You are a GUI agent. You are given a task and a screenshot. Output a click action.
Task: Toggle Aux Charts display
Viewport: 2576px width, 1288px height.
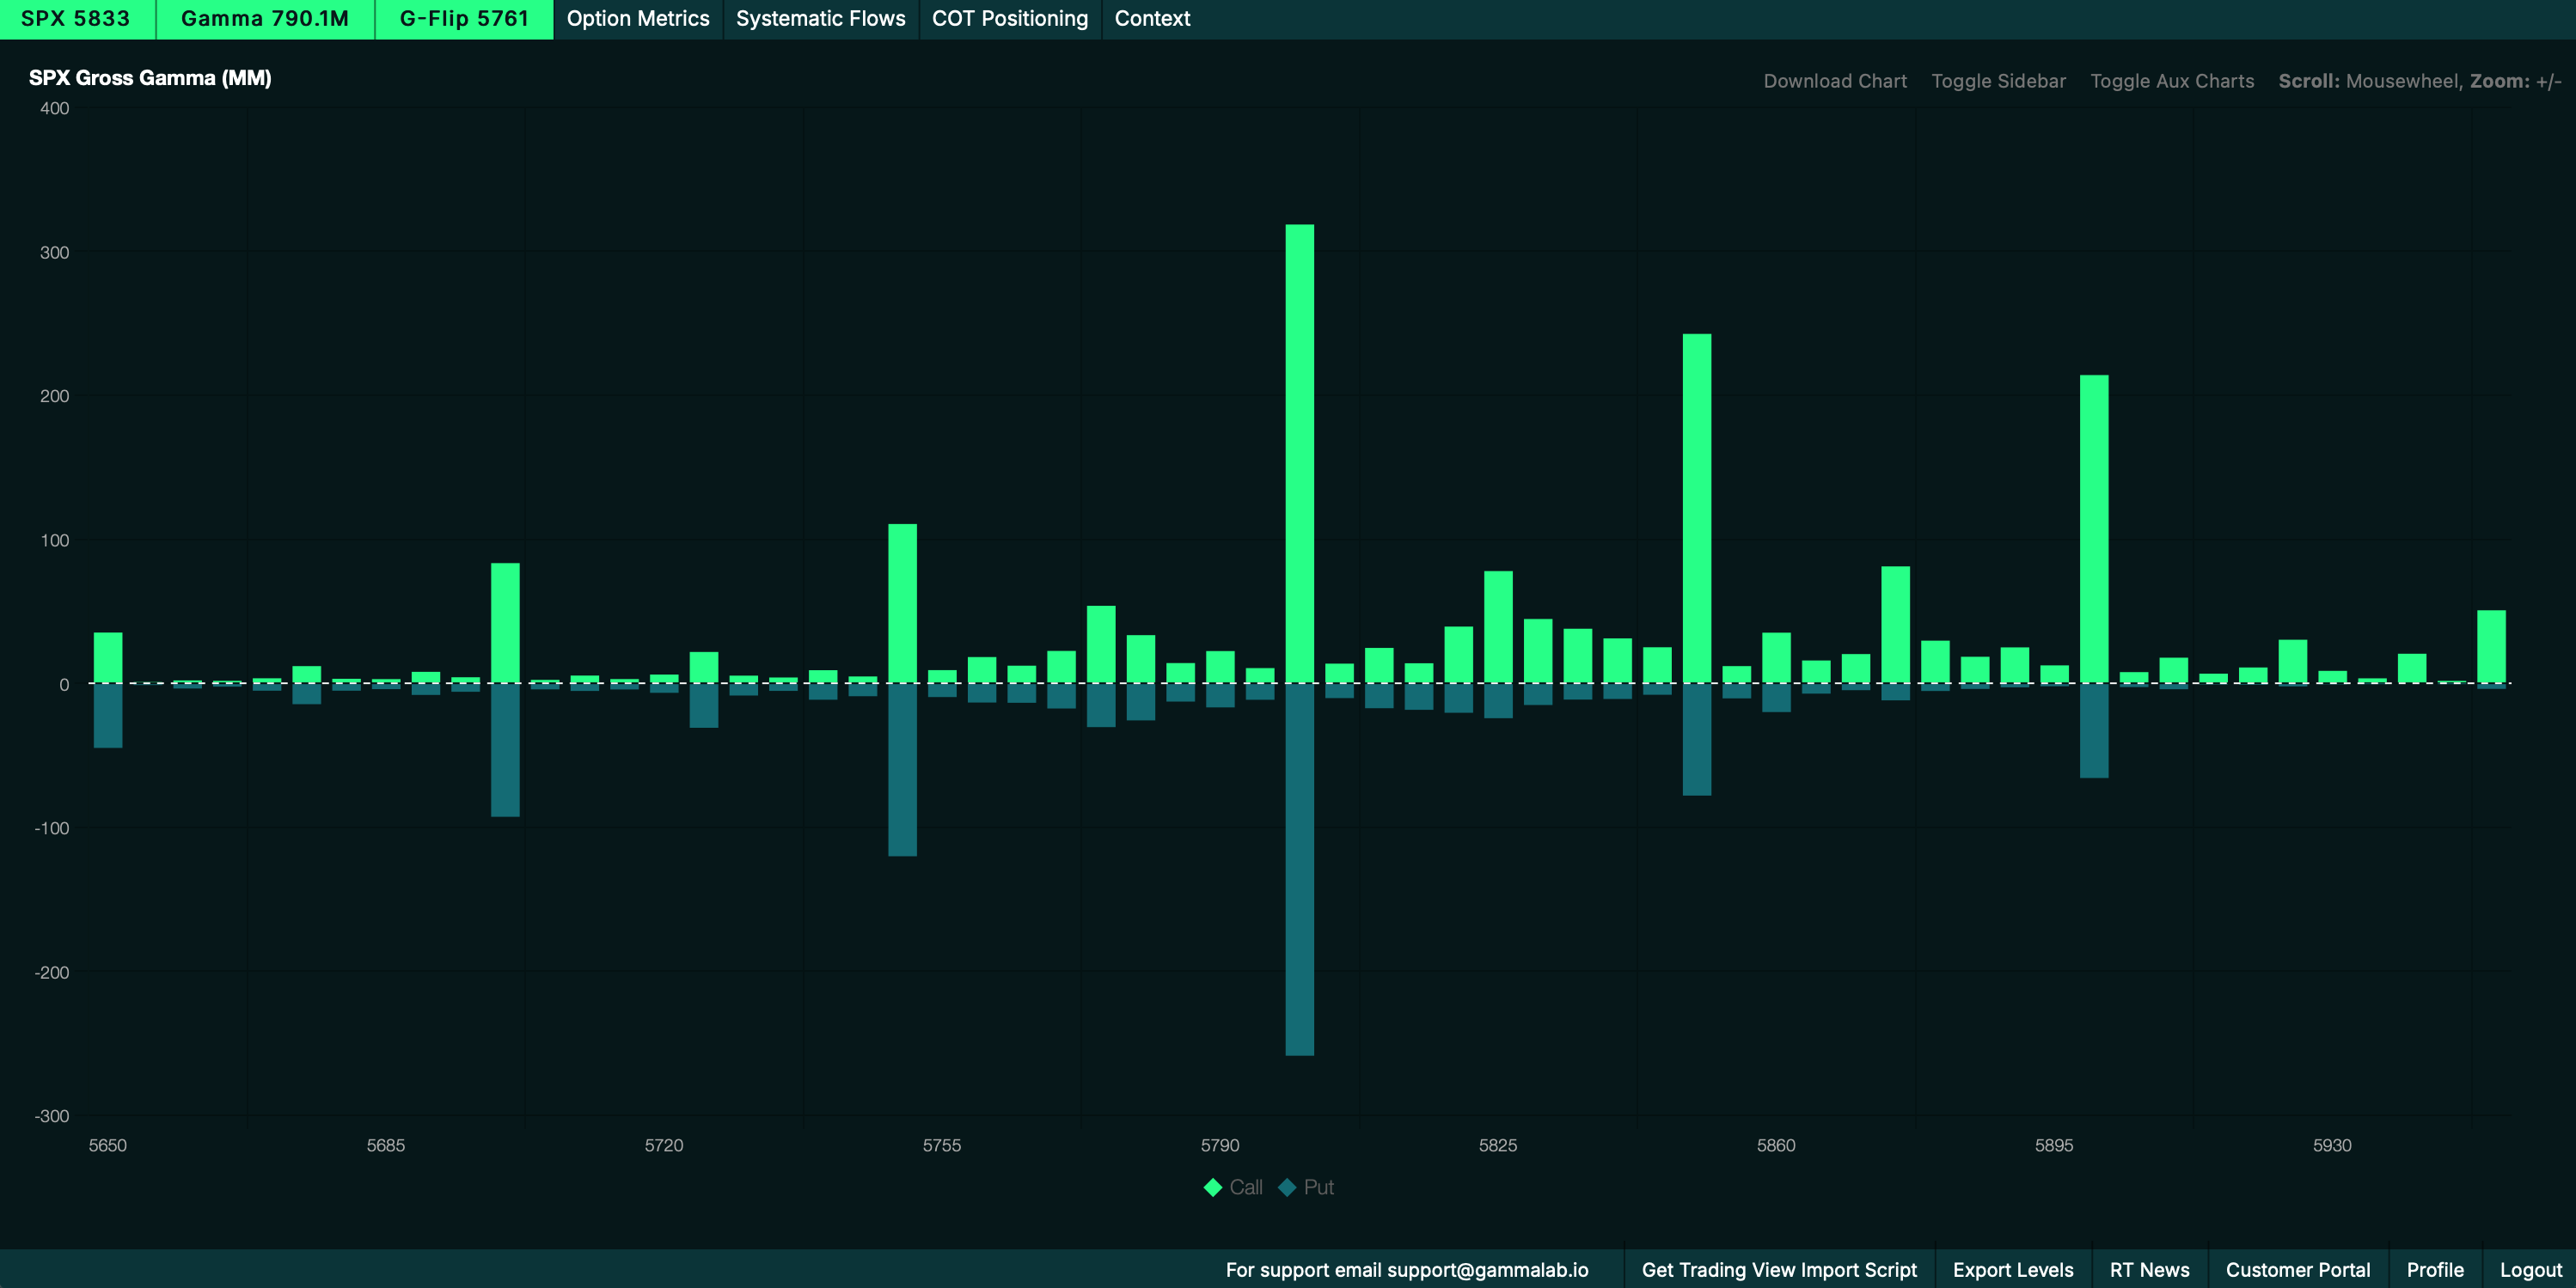tap(2171, 81)
